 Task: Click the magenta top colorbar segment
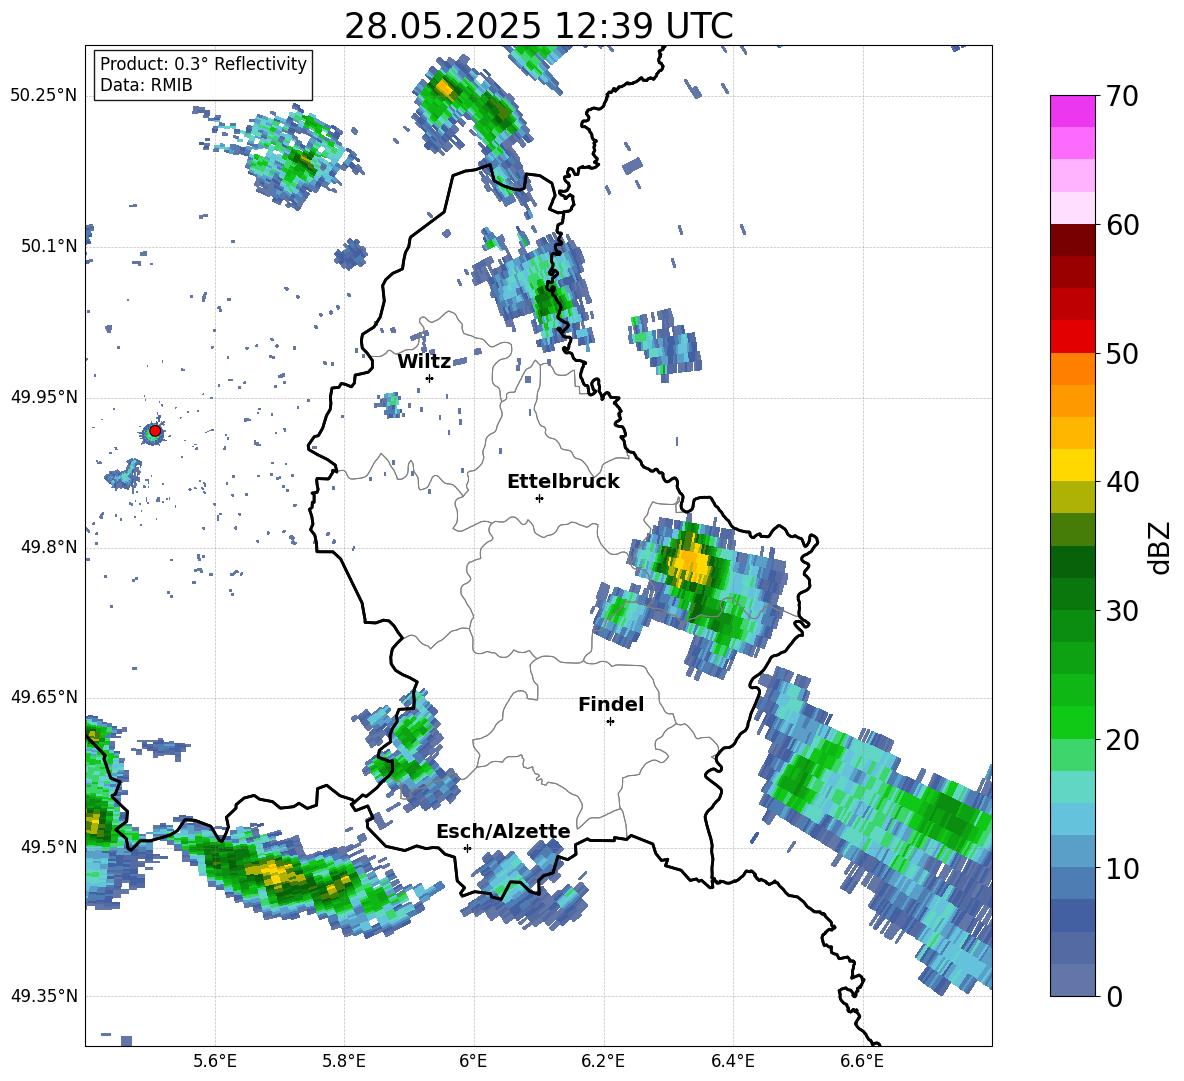click(1072, 111)
